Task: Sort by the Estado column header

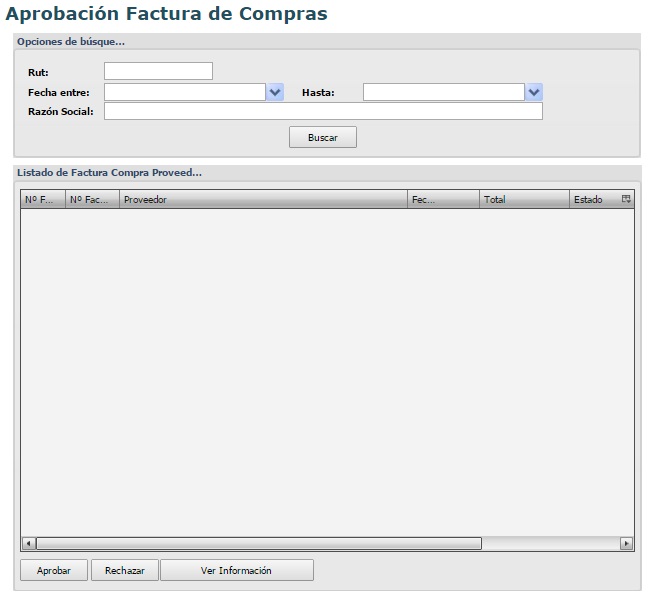Action: [x=595, y=199]
